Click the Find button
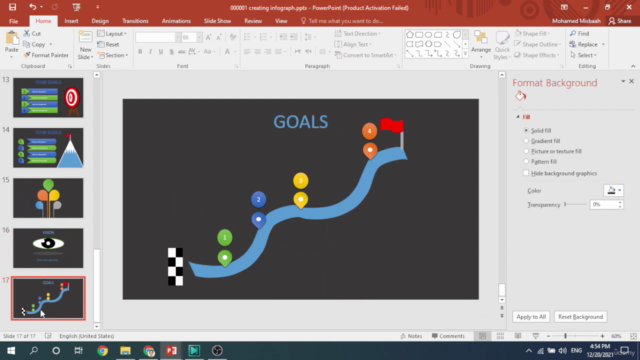The image size is (640, 360). tap(580, 33)
